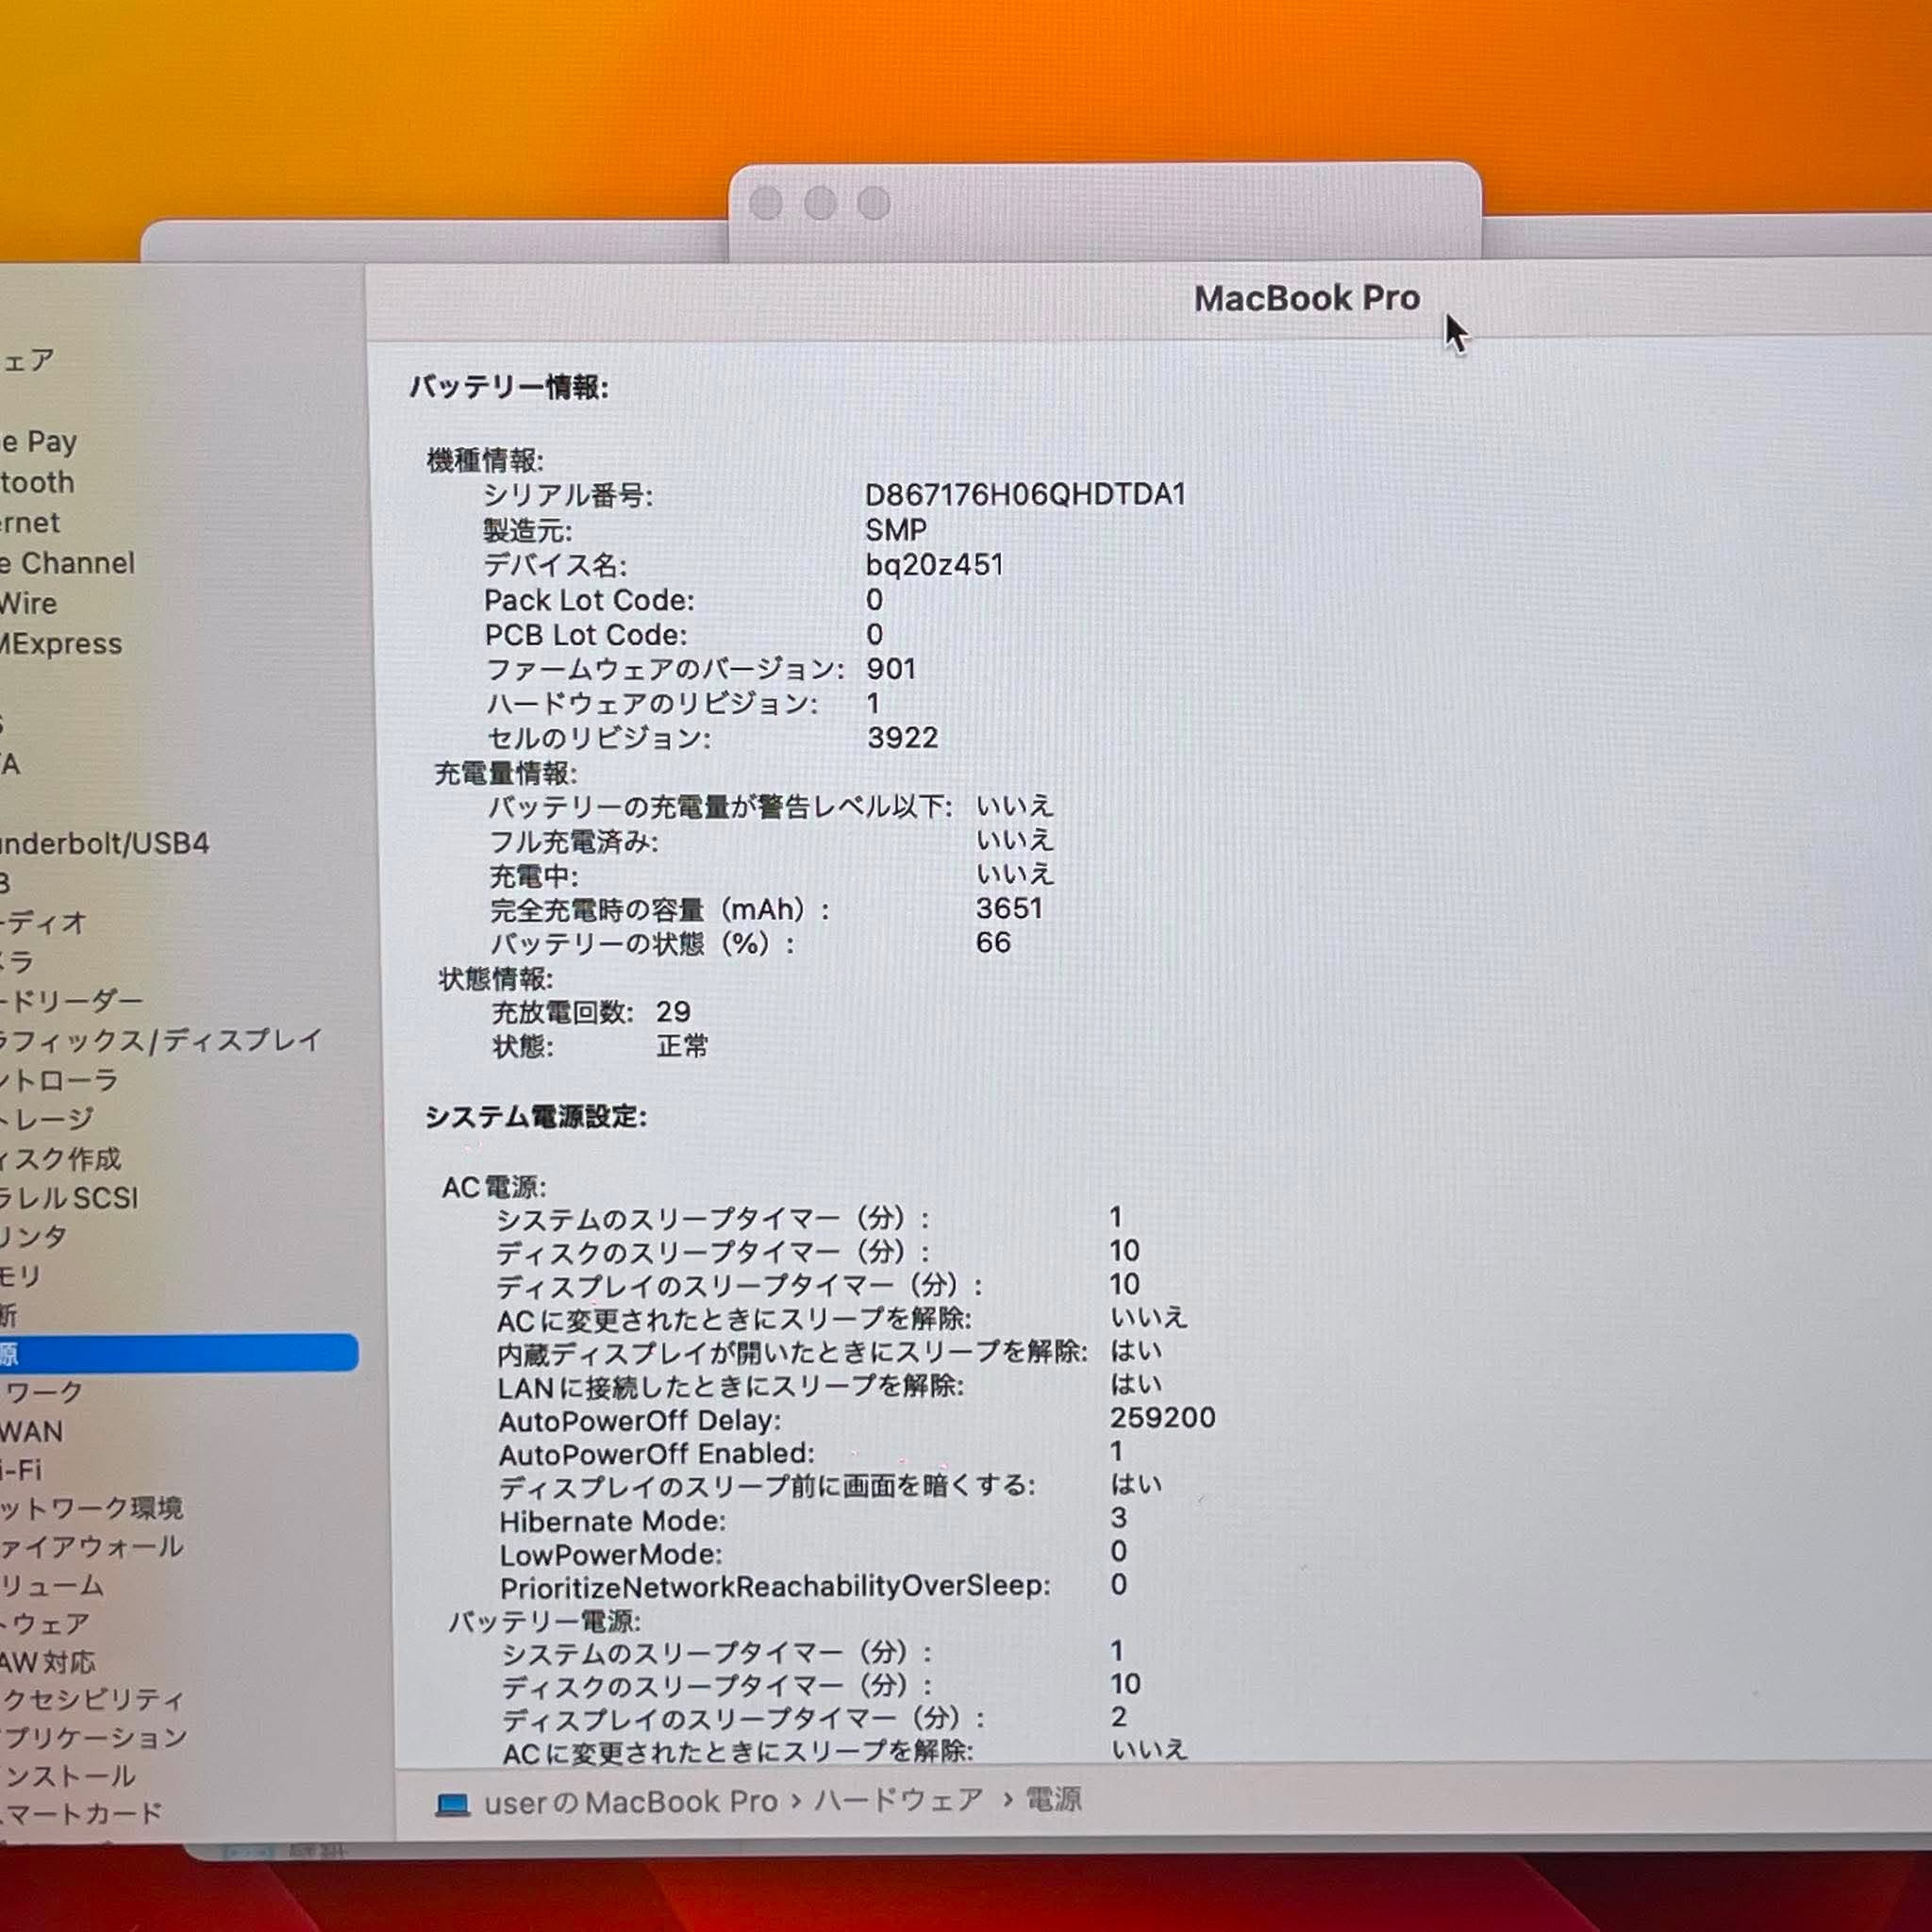Open the Ethernet entry ending 'rnet'
Image resolution: width=1932 pixels, height=1932 pixels.
(30, 523)
